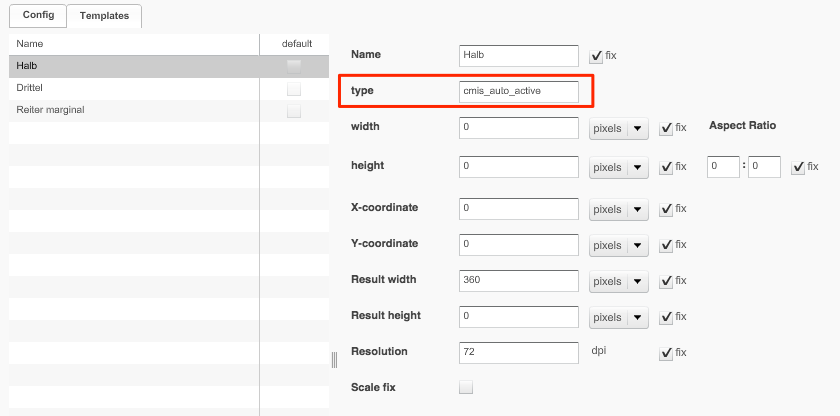This screenshot has height=416, width=840.
Task: Uncheck the fix checkbox for Y-coordinate
Action: pyautogui.click(x=665, y=245)
